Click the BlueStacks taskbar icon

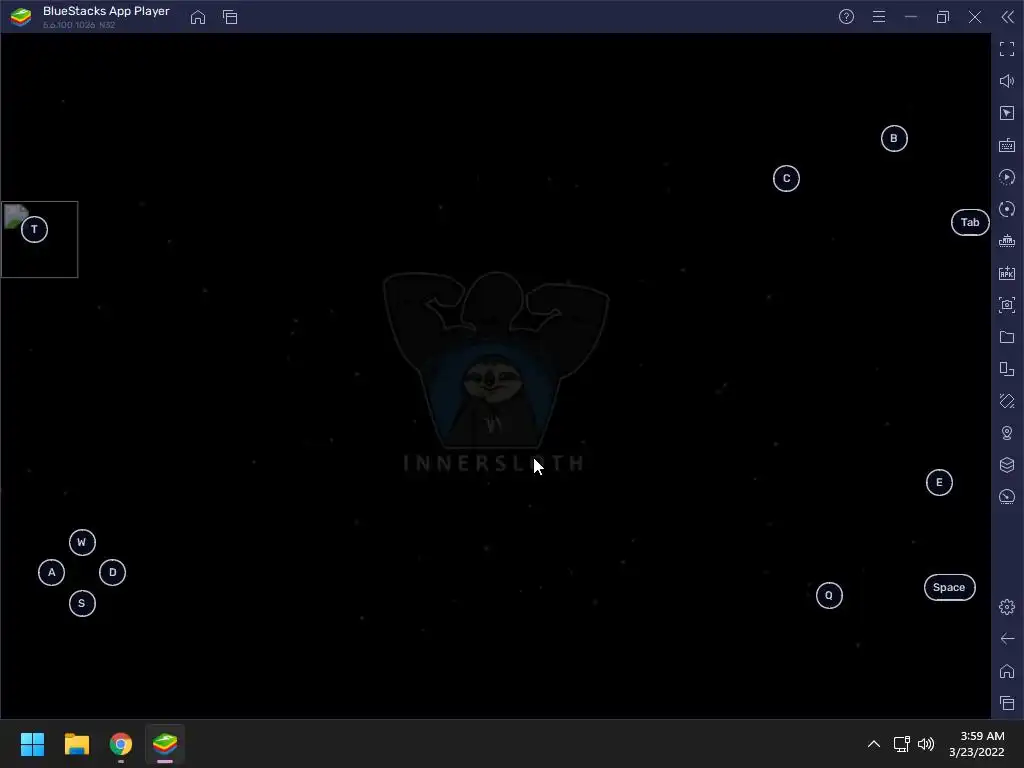(x=165, y=744)
